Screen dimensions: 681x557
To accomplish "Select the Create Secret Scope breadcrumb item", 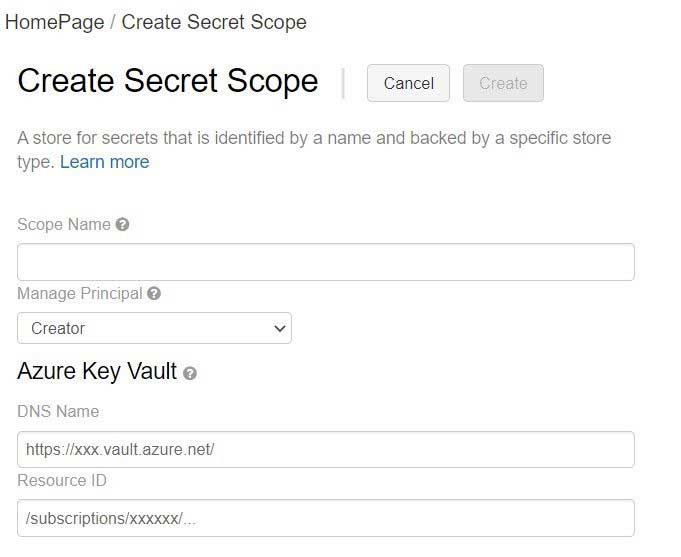I will pyautogui.click(x=214, y=22).
